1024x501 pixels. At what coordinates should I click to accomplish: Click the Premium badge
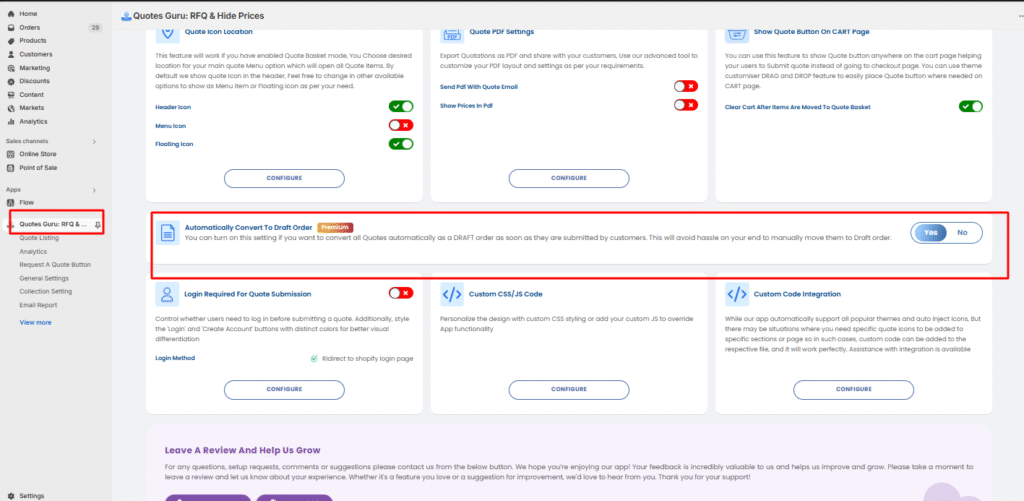coord(335,227)
